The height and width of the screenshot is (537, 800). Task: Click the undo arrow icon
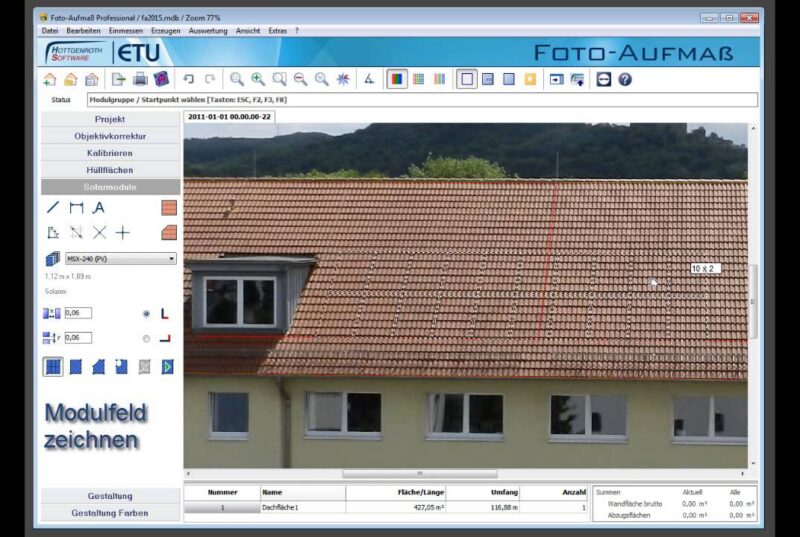click(x=188, y=79)
